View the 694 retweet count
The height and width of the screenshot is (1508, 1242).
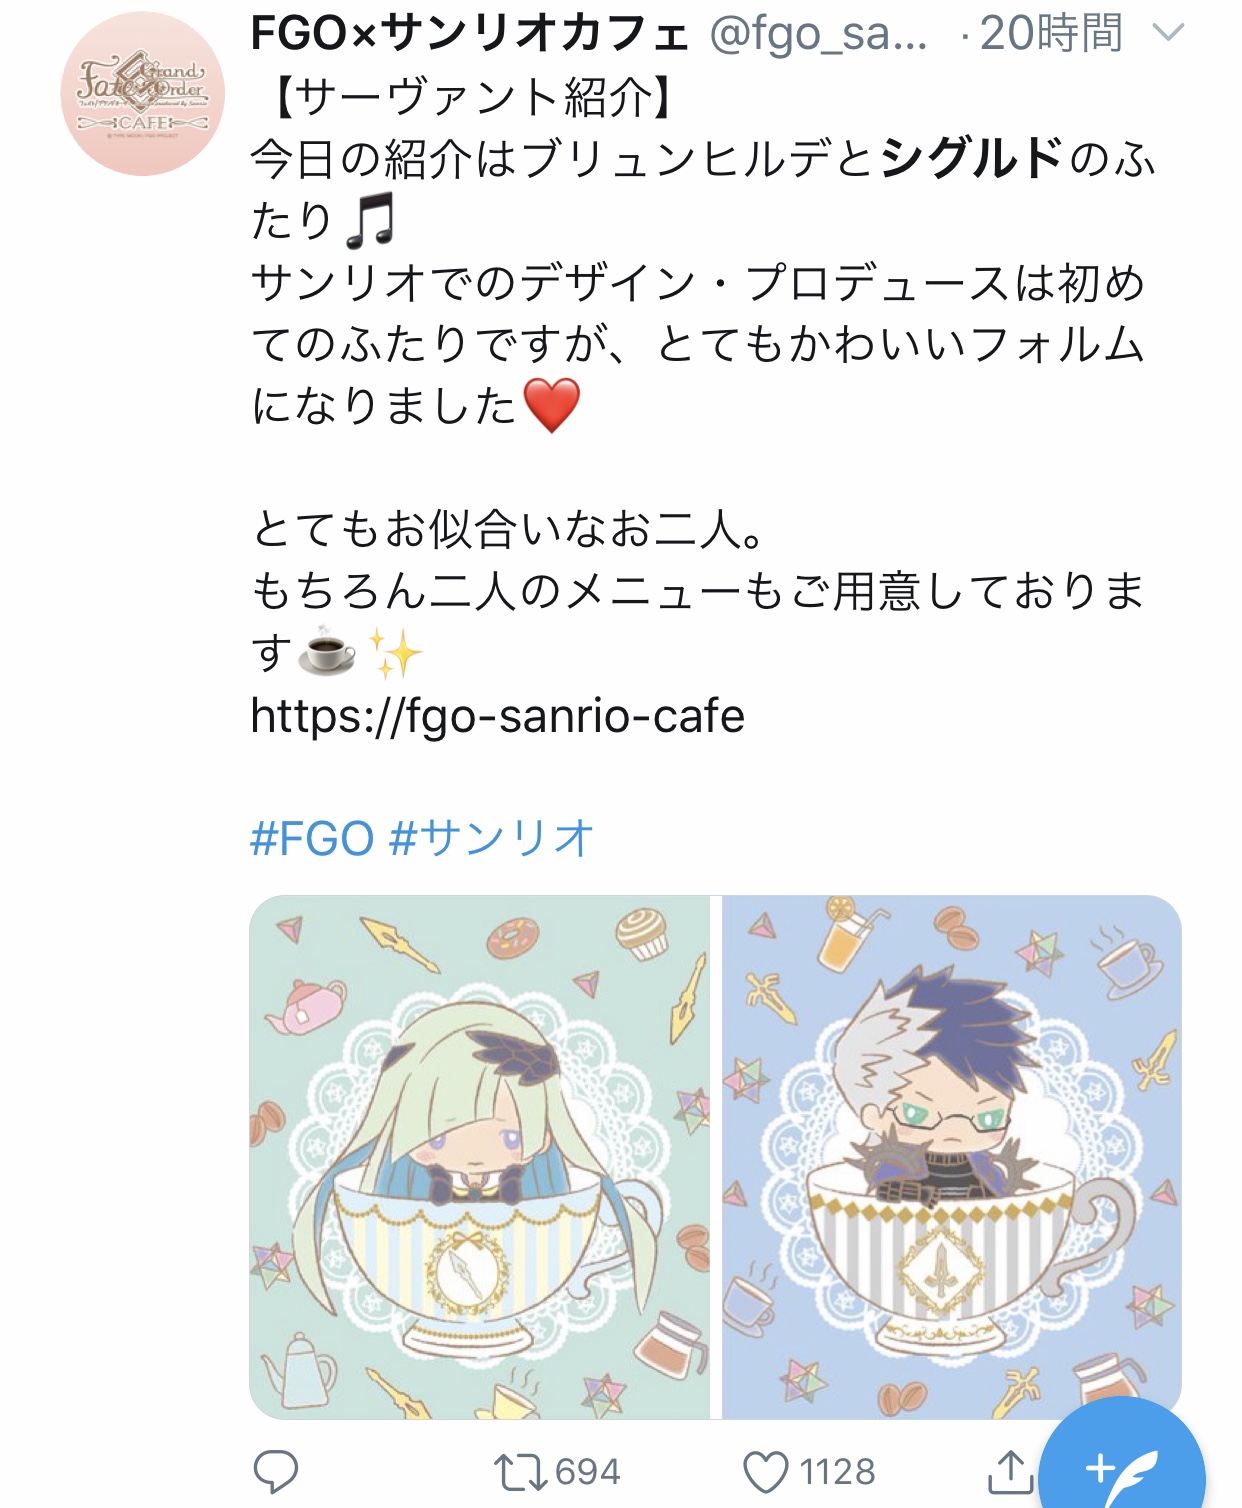(x=588, y=1472)
